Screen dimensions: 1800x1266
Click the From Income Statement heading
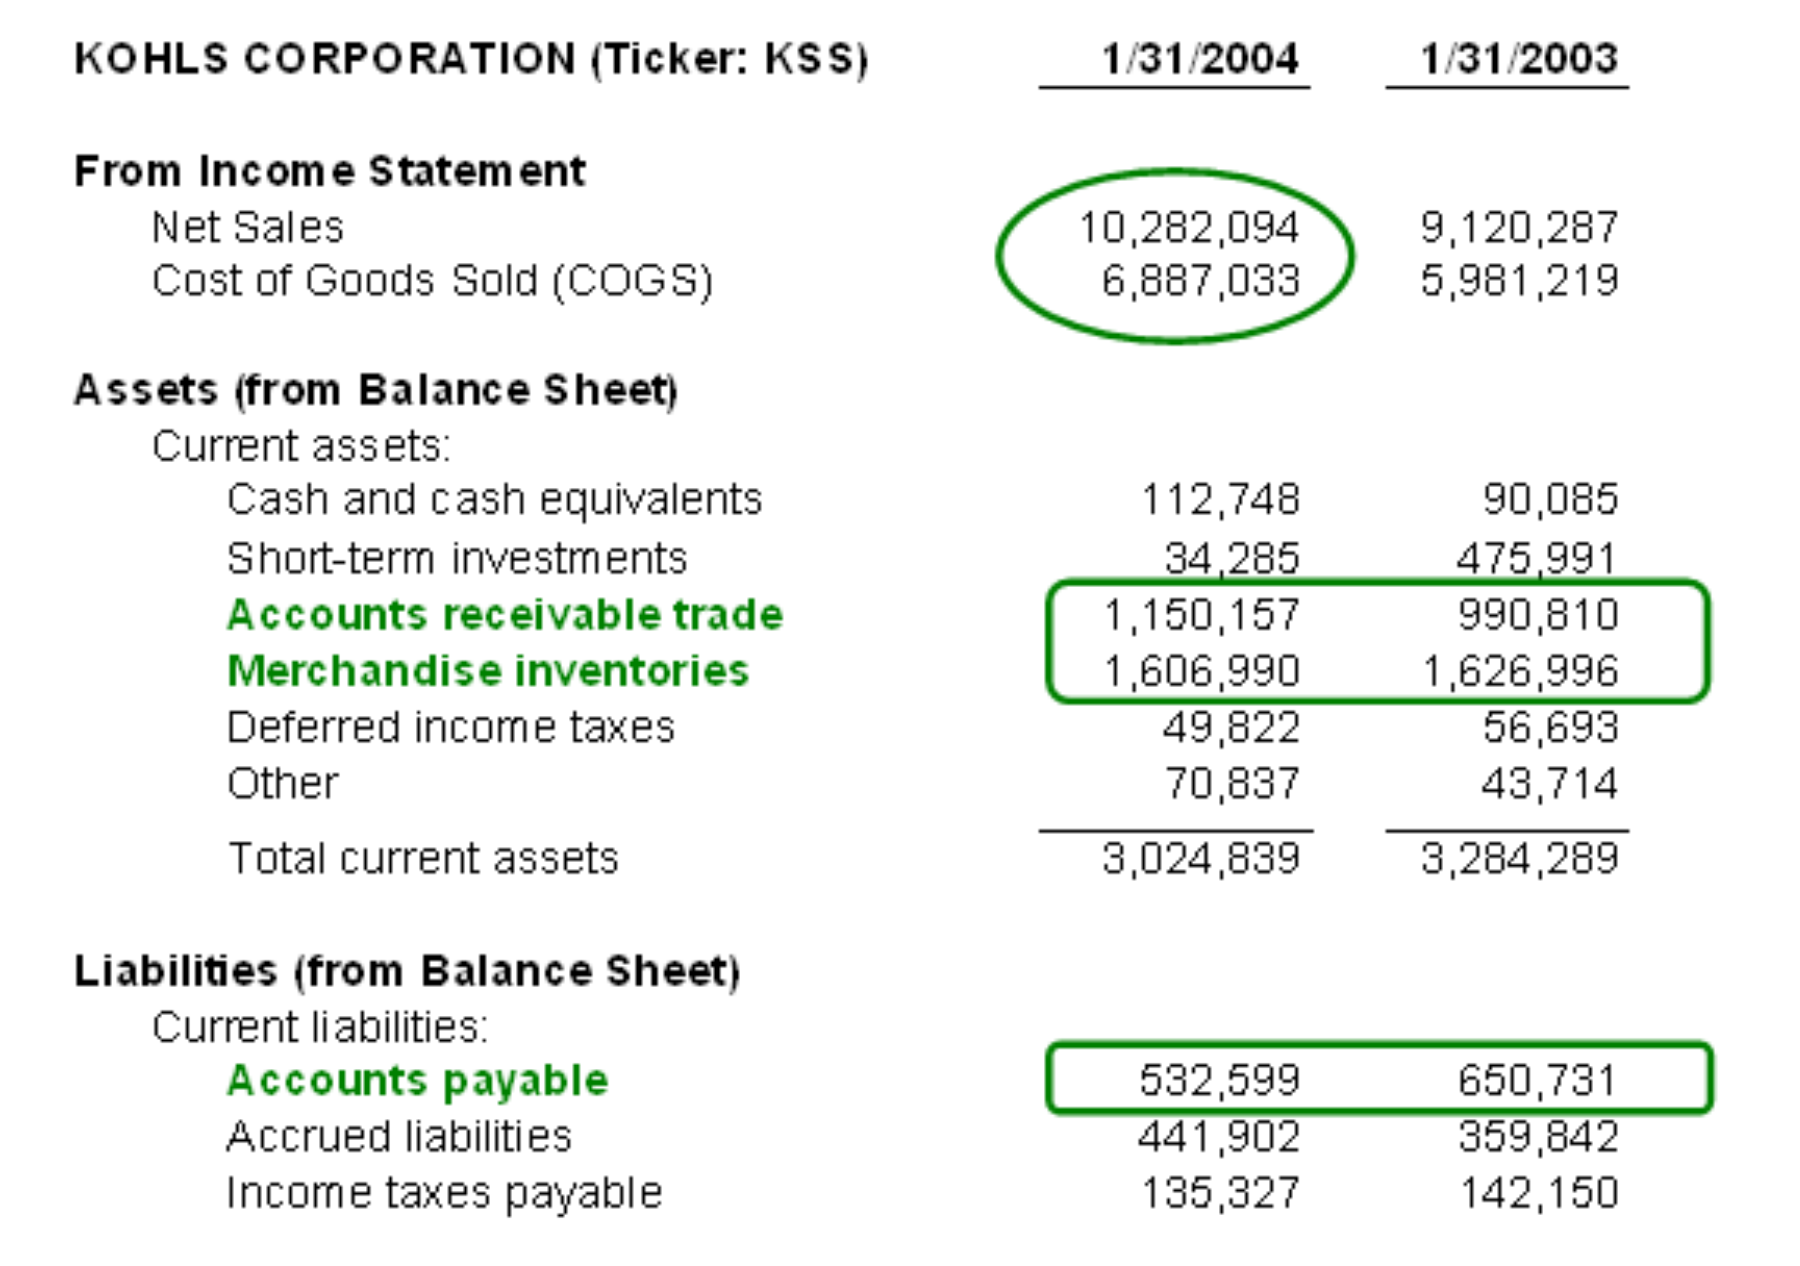[329, 171]
